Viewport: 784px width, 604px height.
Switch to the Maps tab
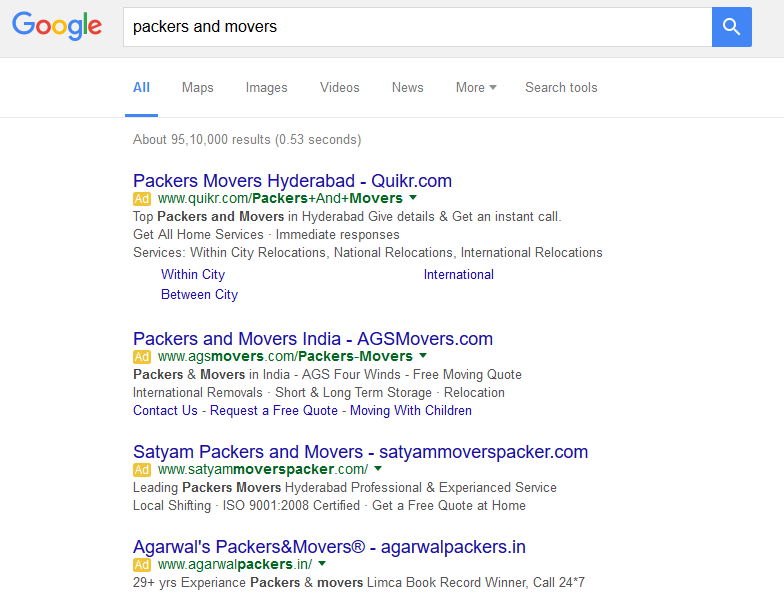pos(198,88)
